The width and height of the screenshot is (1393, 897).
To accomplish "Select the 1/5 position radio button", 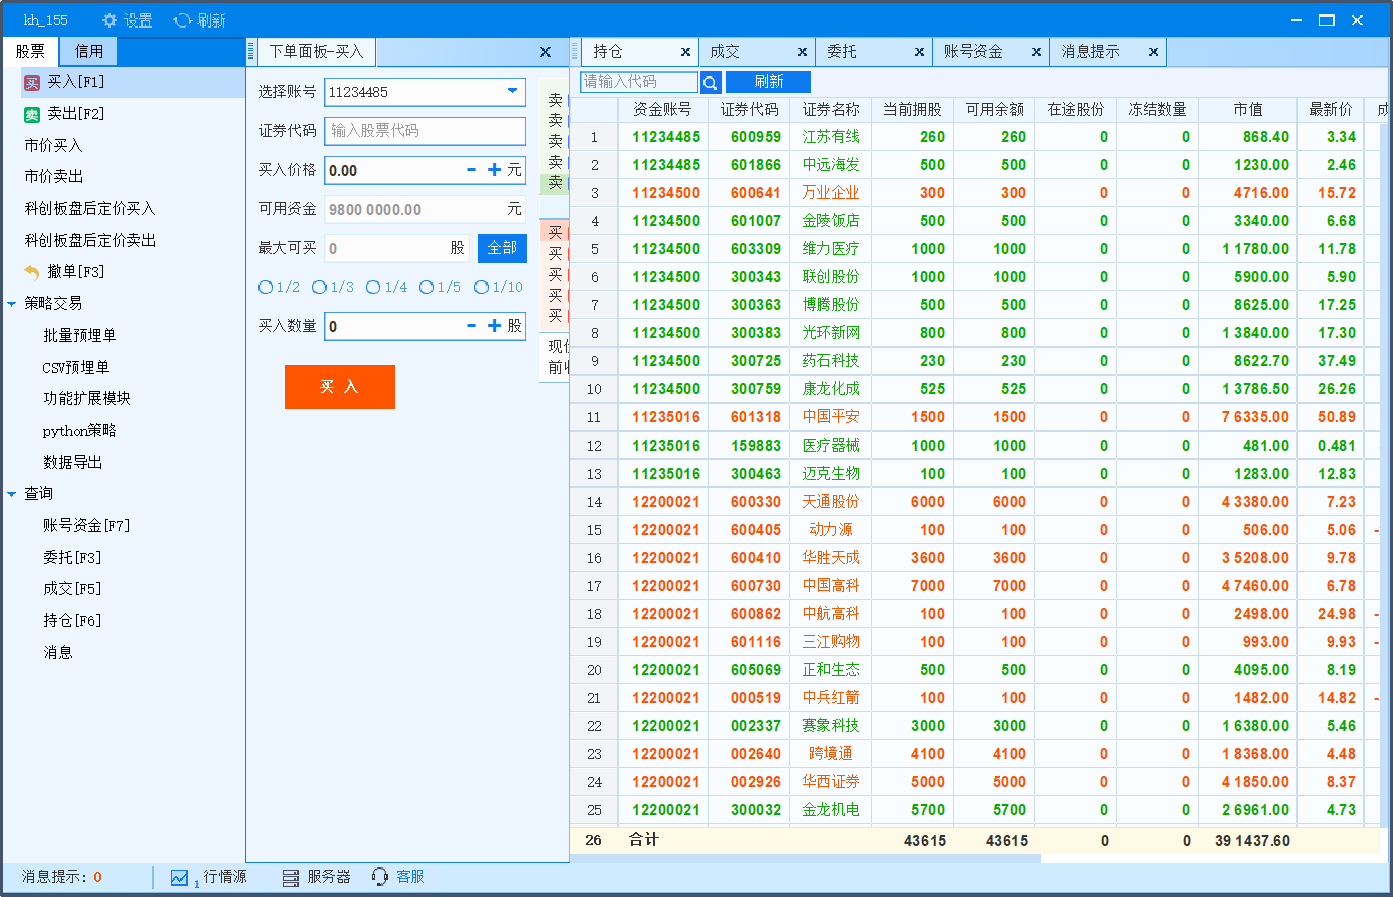I will tap(427, 287).
